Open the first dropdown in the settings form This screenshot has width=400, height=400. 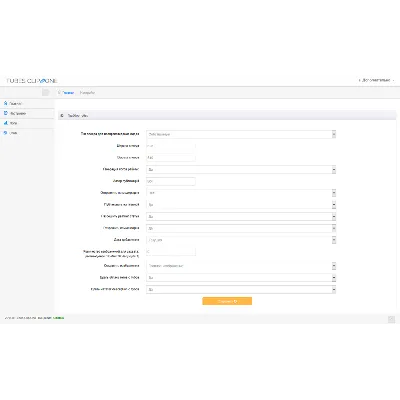pos(241,134)
